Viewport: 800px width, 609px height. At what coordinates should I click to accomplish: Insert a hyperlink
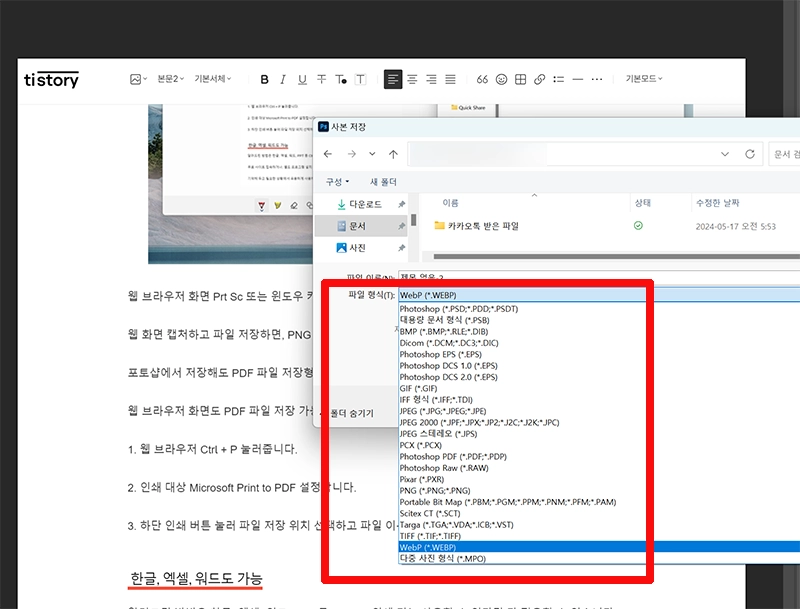coord(539,79)
